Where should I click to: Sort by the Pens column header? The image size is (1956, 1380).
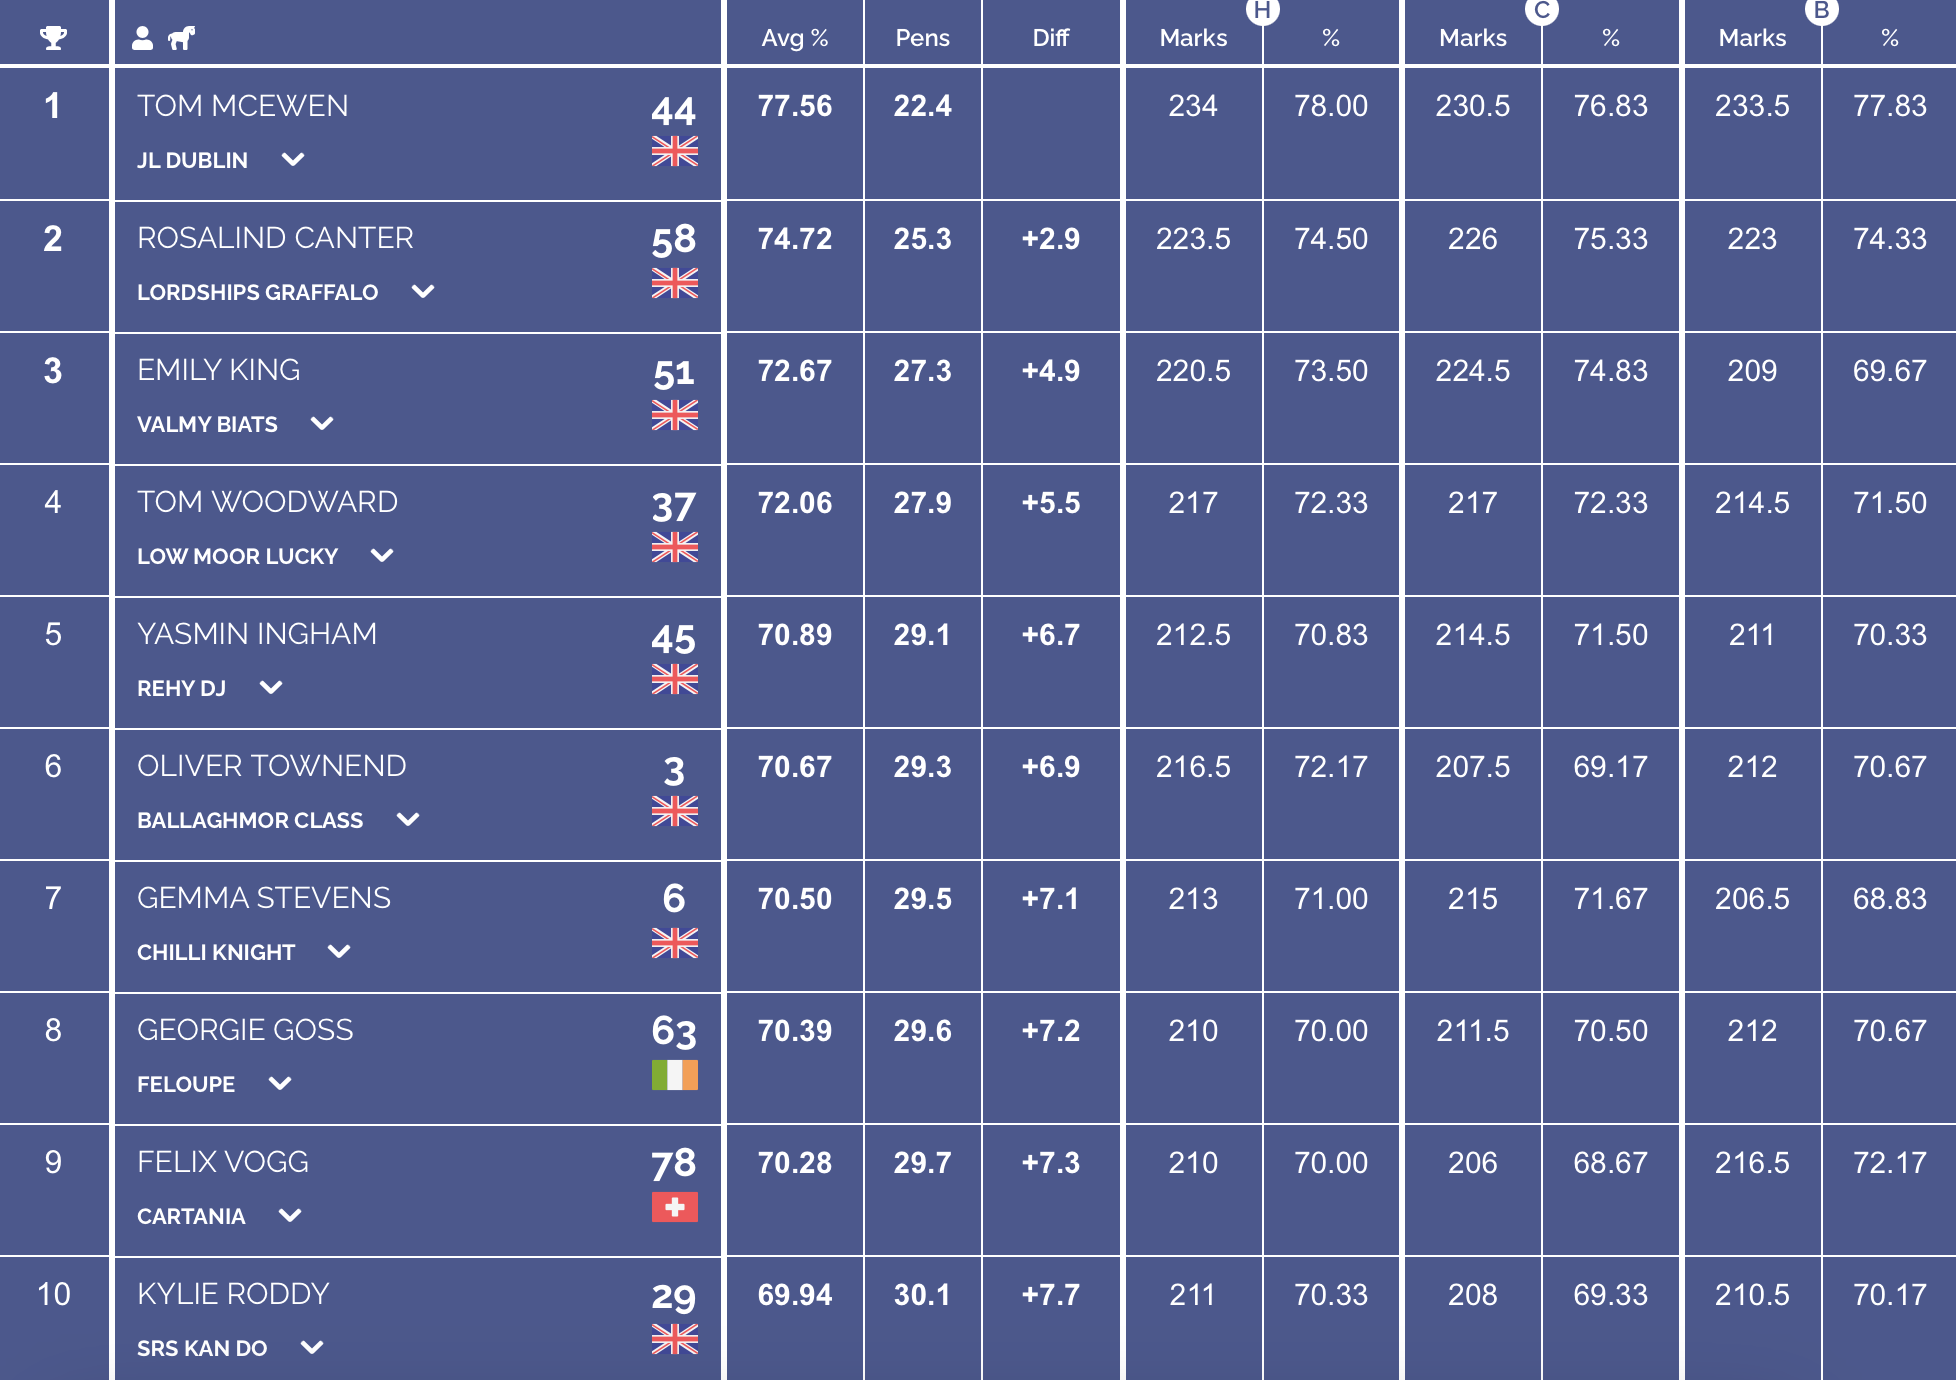click(x=922, y=38)
